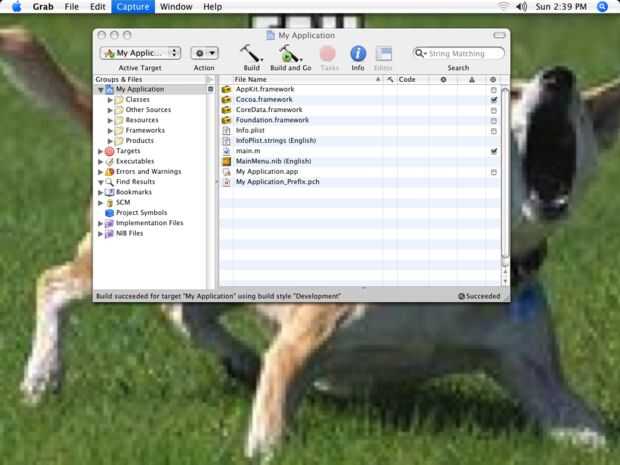Open the Grab application menu

click(x=43, y=6)
